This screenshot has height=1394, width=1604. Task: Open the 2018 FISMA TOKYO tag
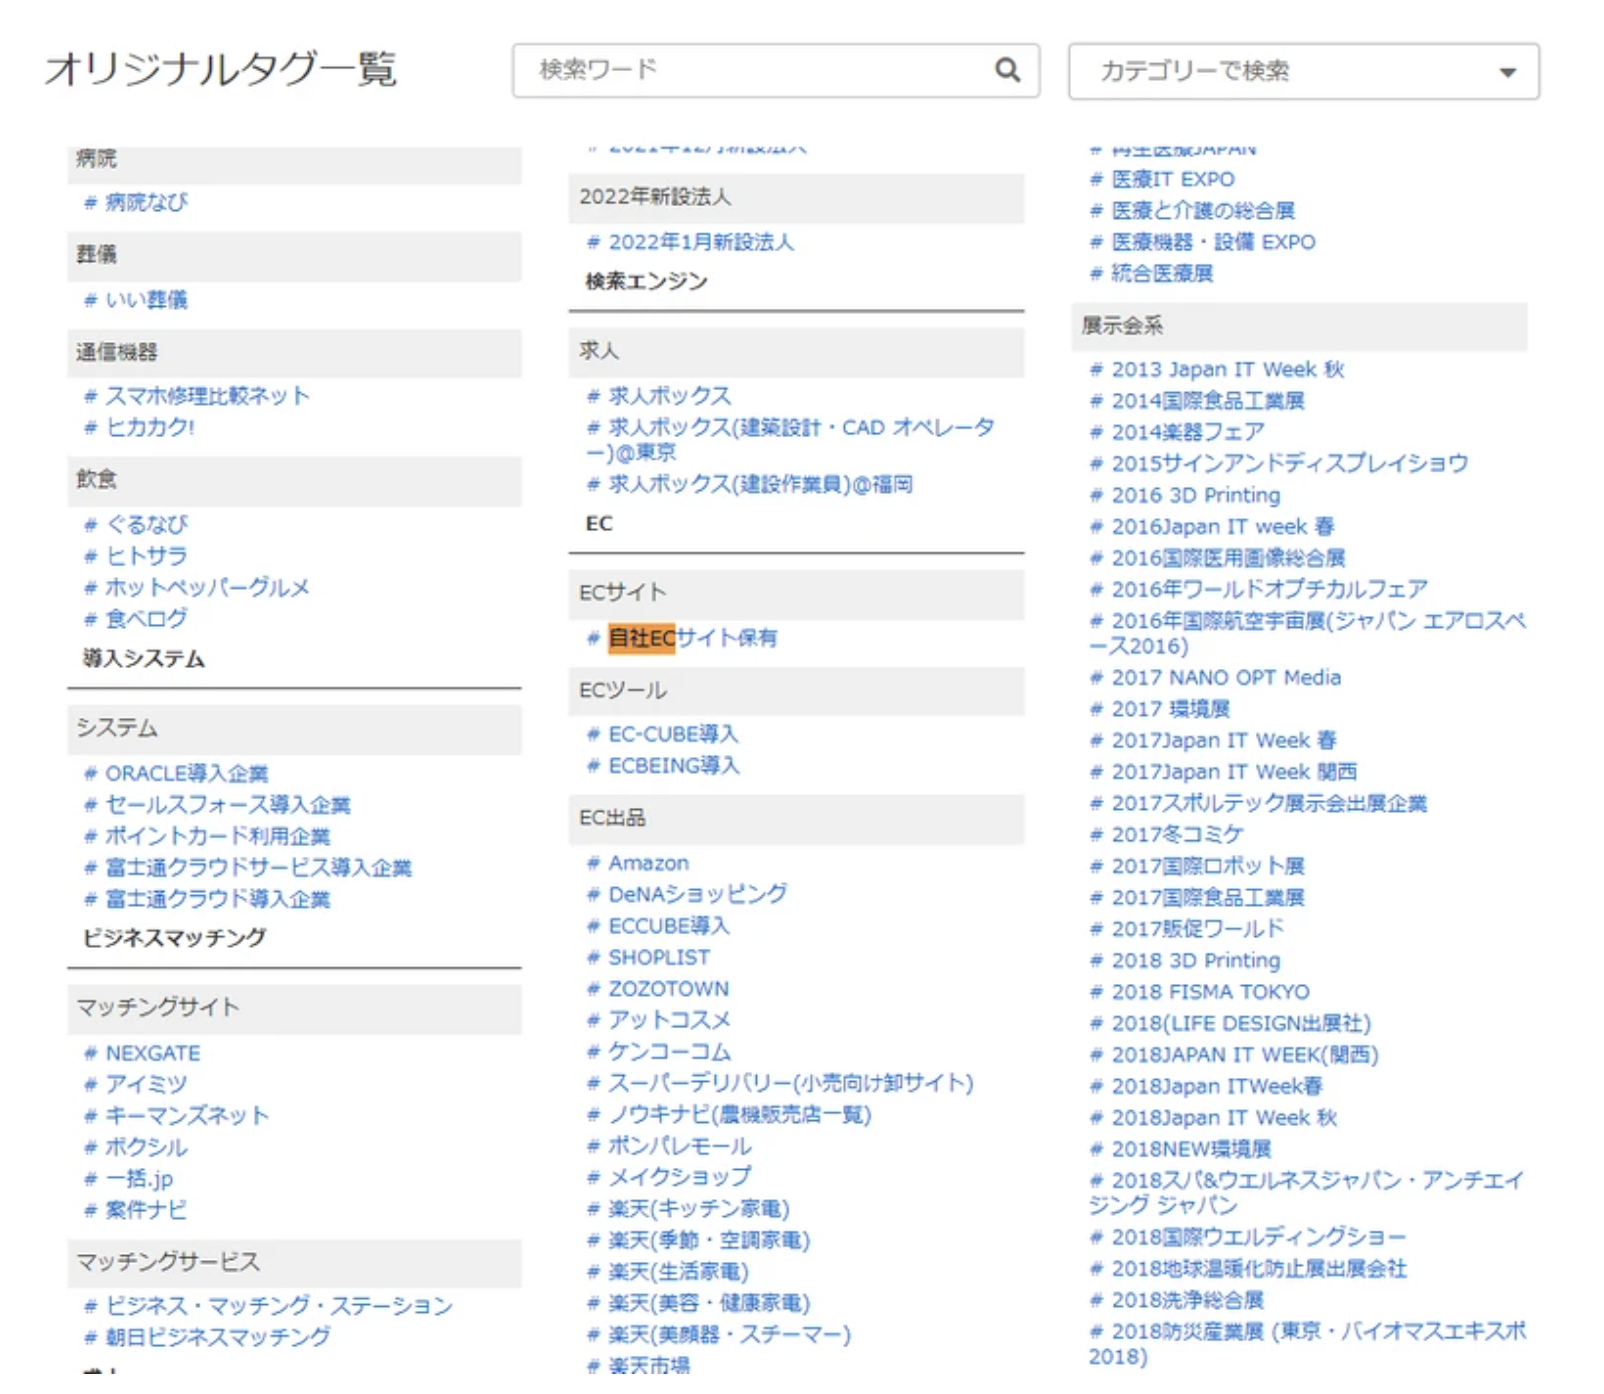(1207, 992)
